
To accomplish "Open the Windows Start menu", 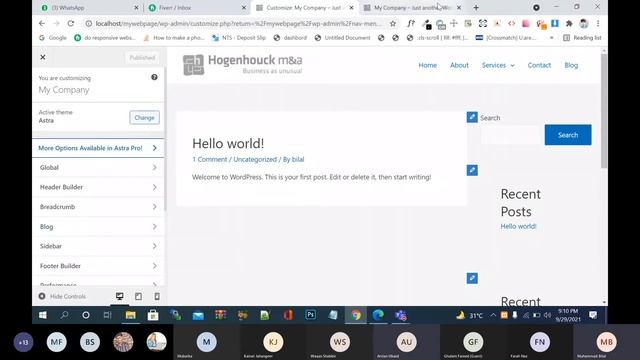I will point(42,315).
